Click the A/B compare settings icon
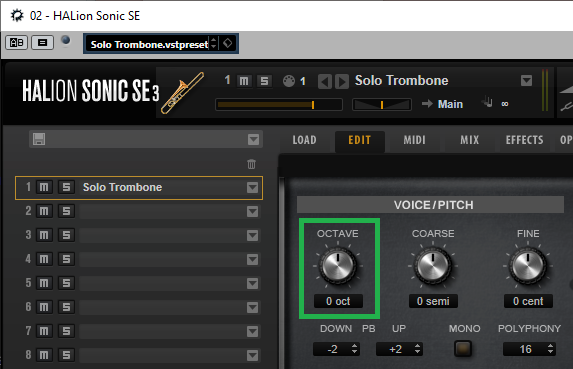 coord(16,43)
